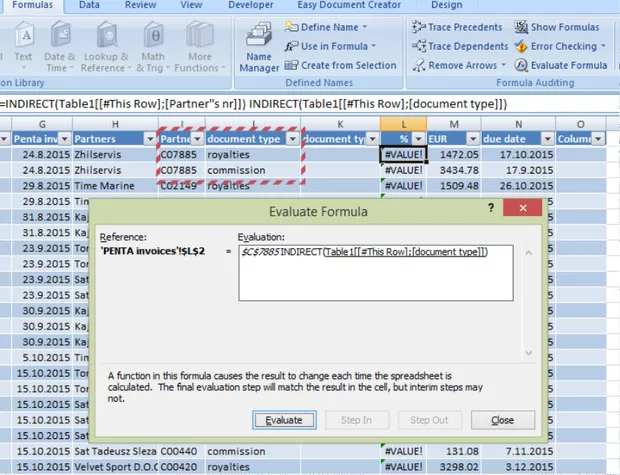Click Create from Selection
This screenshot has height=475, width=620.
click(340, 65)
